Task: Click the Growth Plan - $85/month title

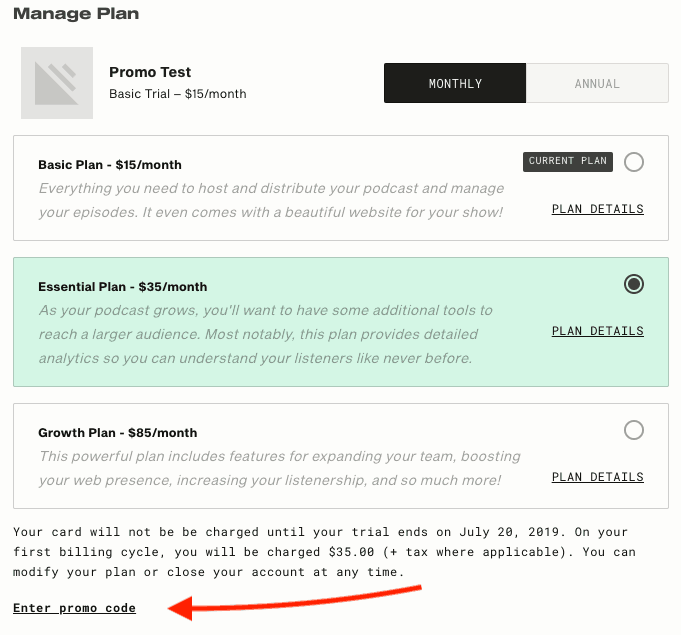Action: click(x=118, y=433)
